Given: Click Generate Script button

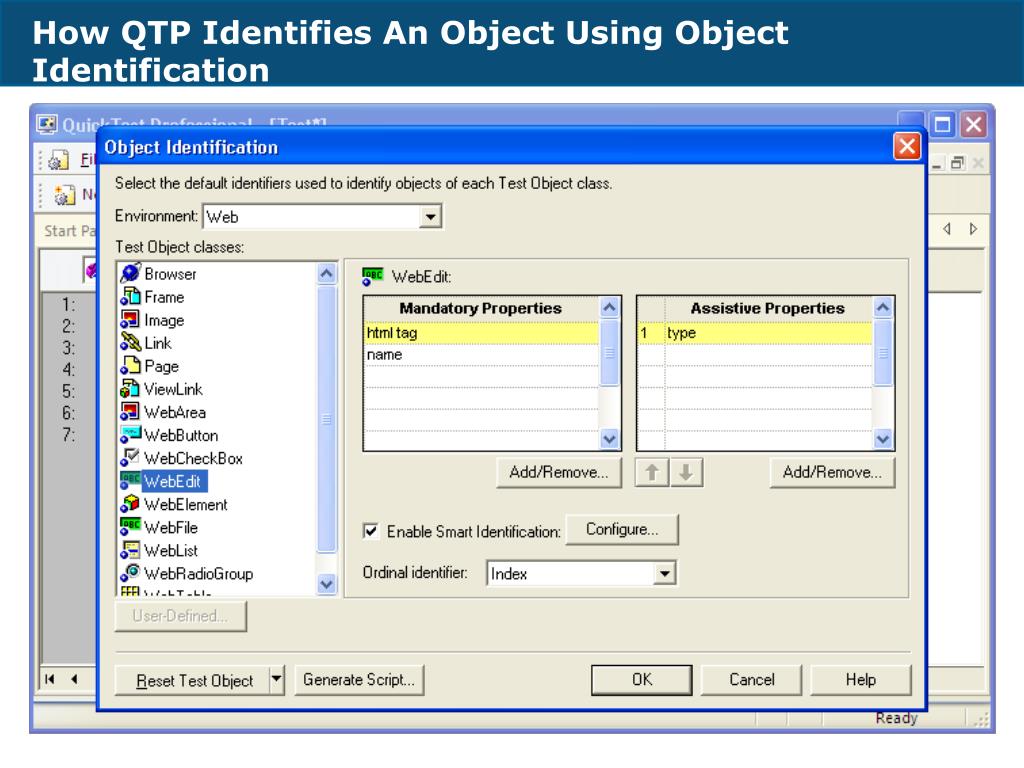Looking at the screenshot, I should tap(359, 680).
